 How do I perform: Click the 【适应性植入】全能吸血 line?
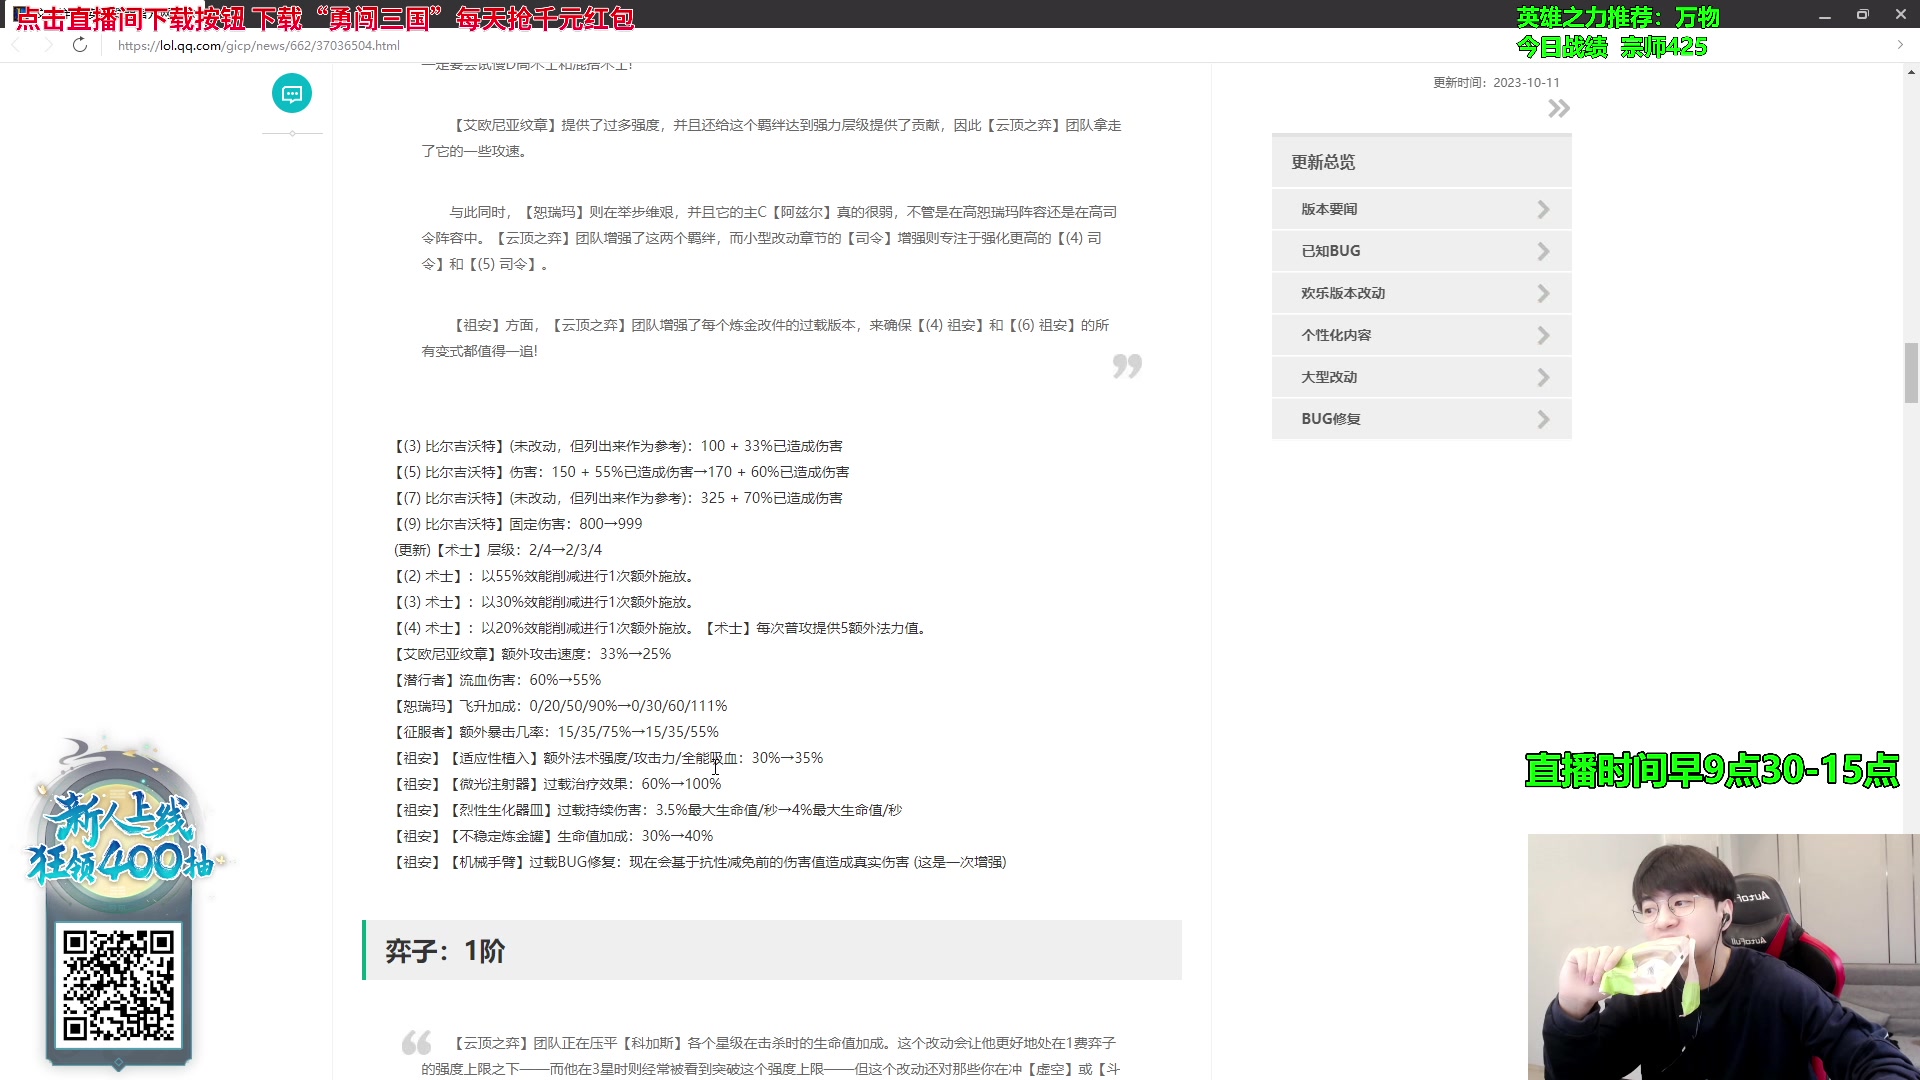point(608,758)
